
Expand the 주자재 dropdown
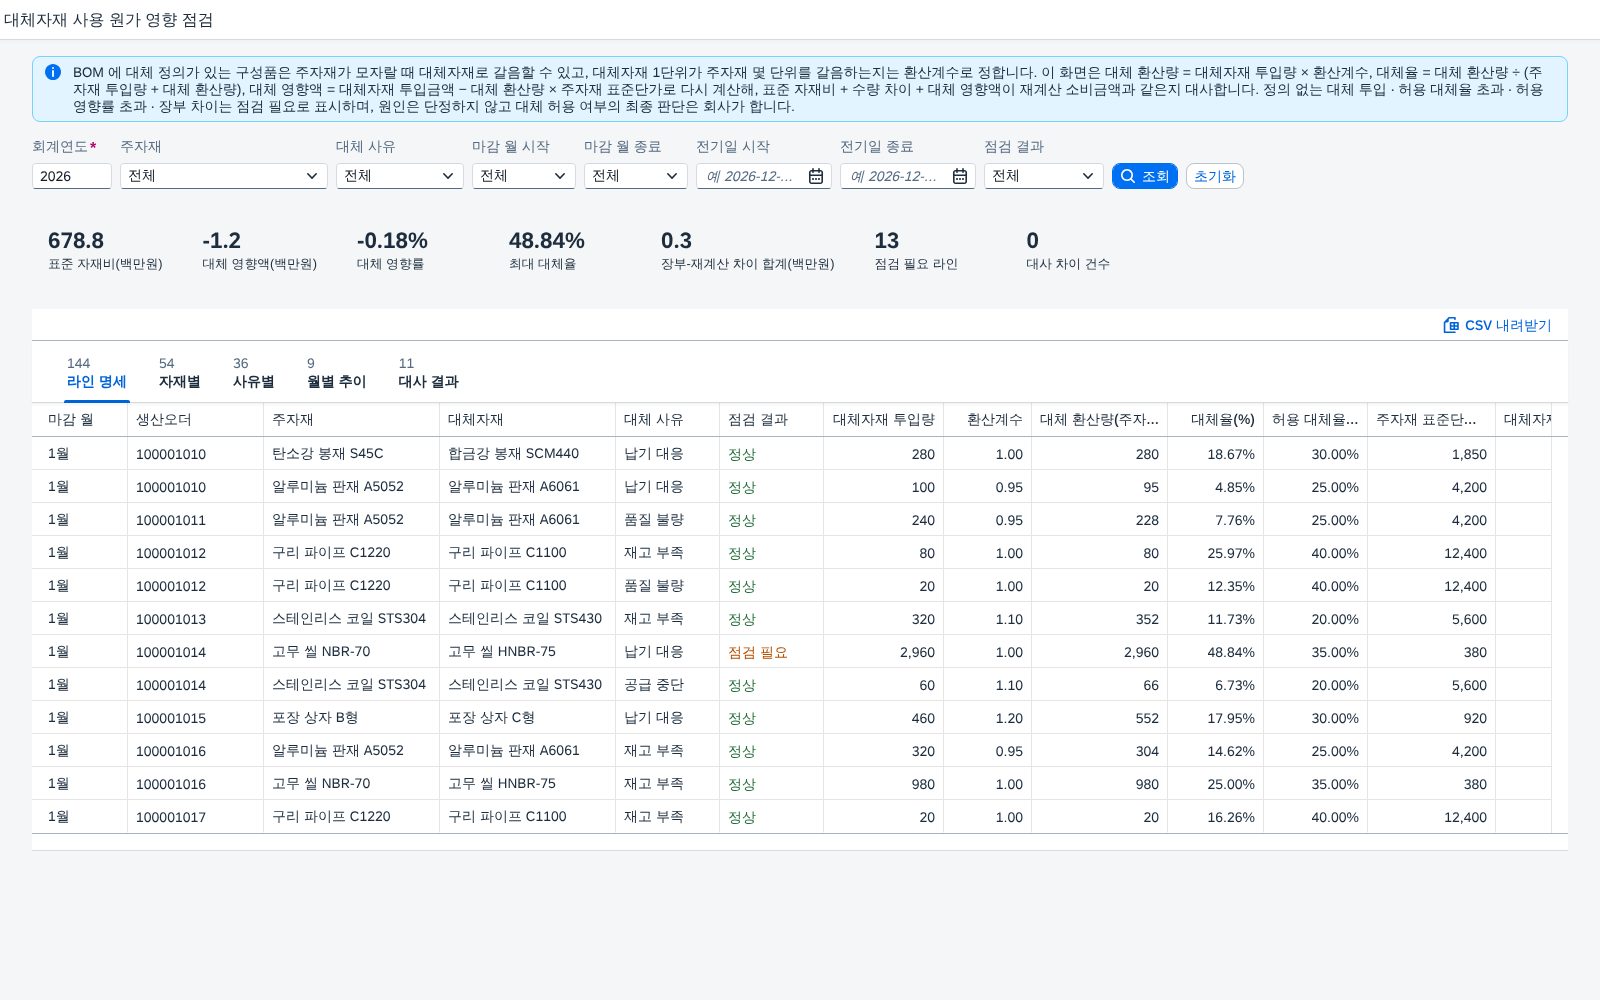312,176
